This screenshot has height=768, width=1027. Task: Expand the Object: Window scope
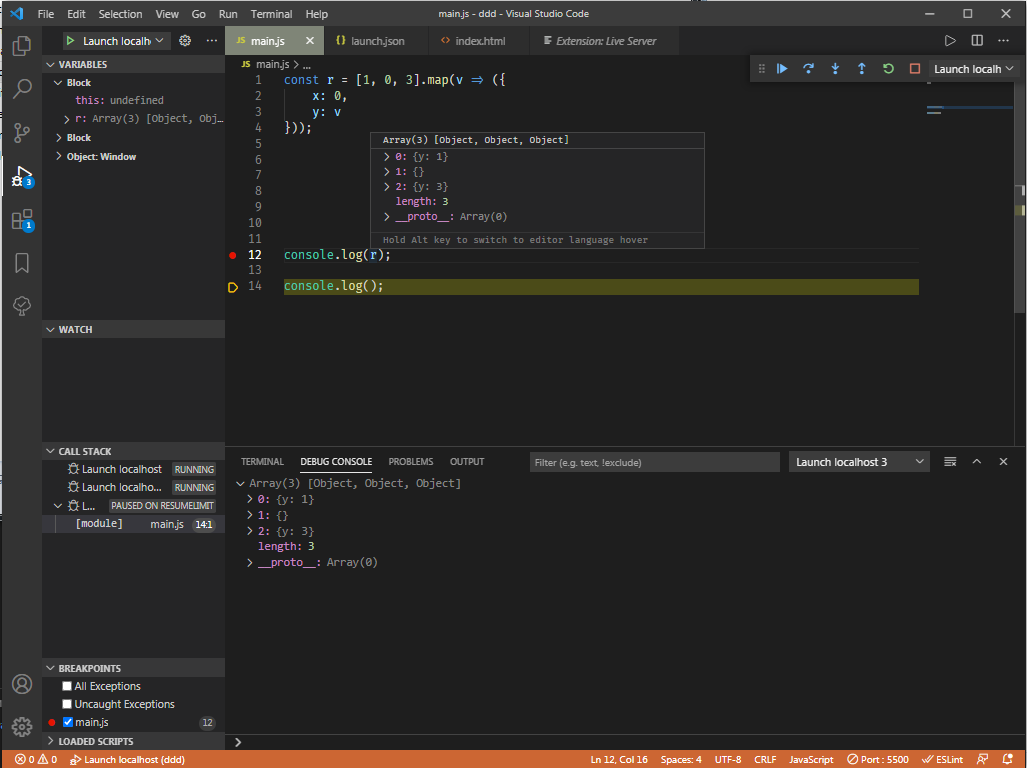pyautogui.click(x=59, y=156)
